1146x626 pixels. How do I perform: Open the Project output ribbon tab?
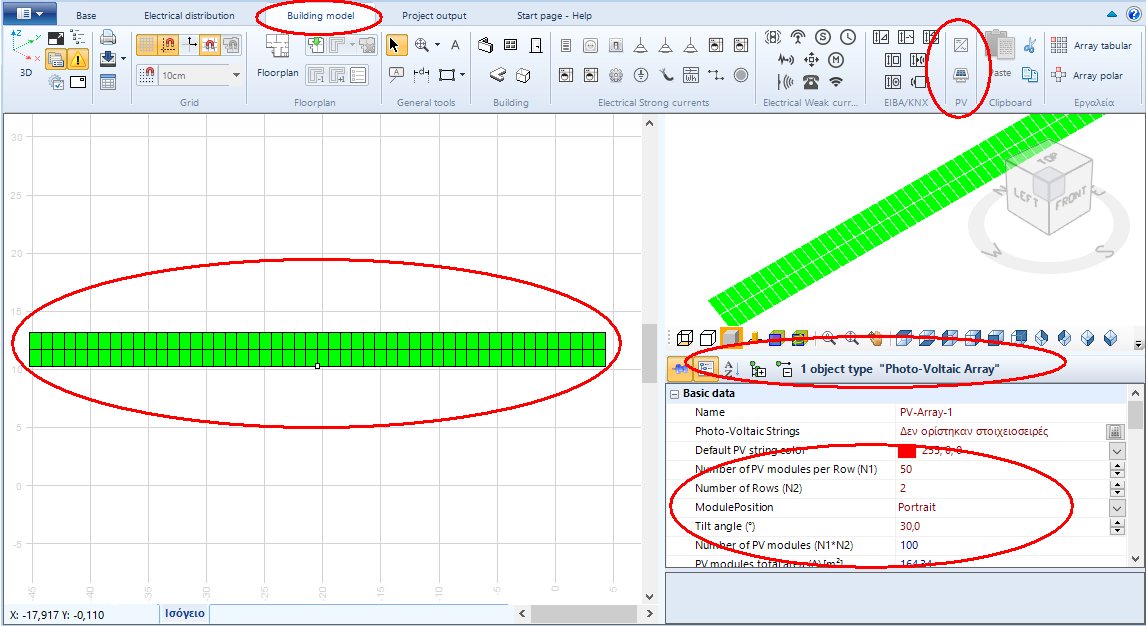[434, 15]
